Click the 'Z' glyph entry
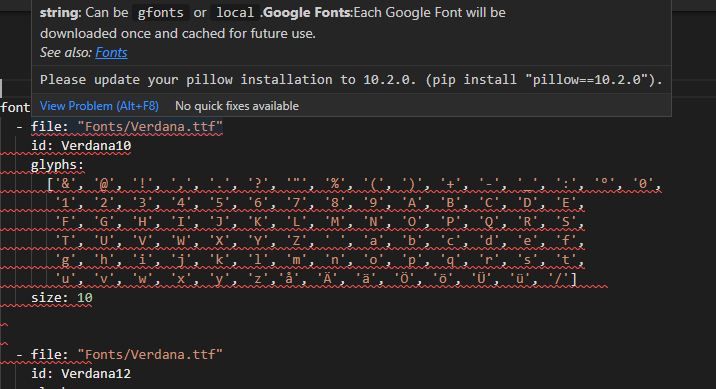 [296, 241]
